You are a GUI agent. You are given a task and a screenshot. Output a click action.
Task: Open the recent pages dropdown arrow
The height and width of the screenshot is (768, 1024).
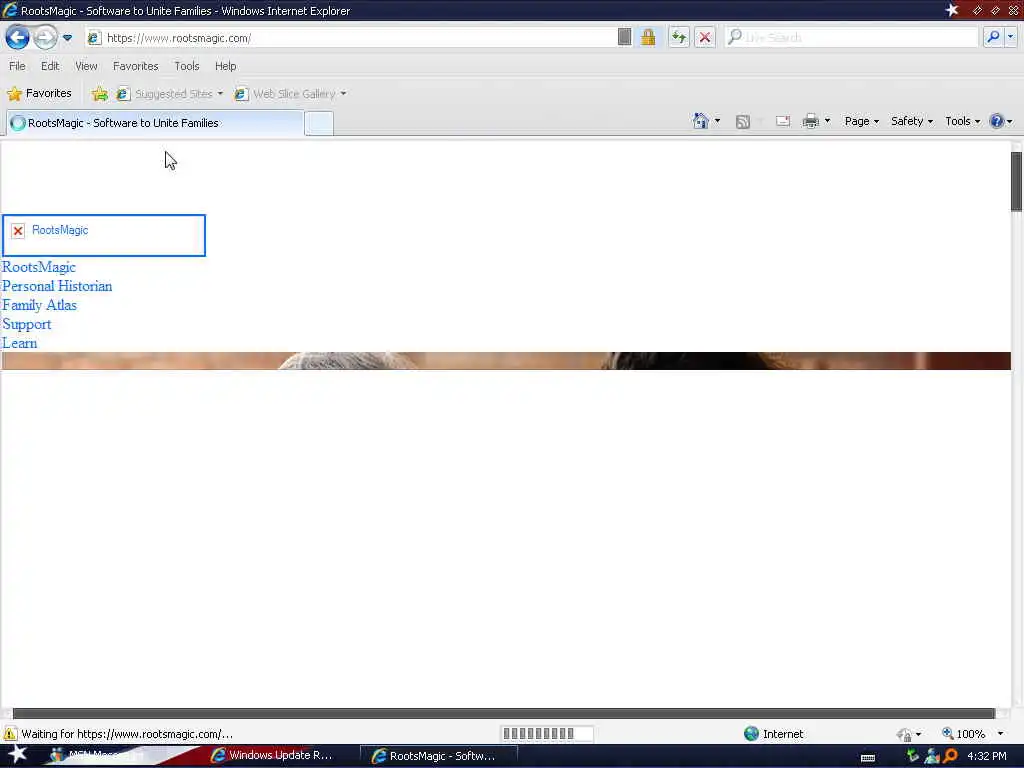click(x=67, y=38)
